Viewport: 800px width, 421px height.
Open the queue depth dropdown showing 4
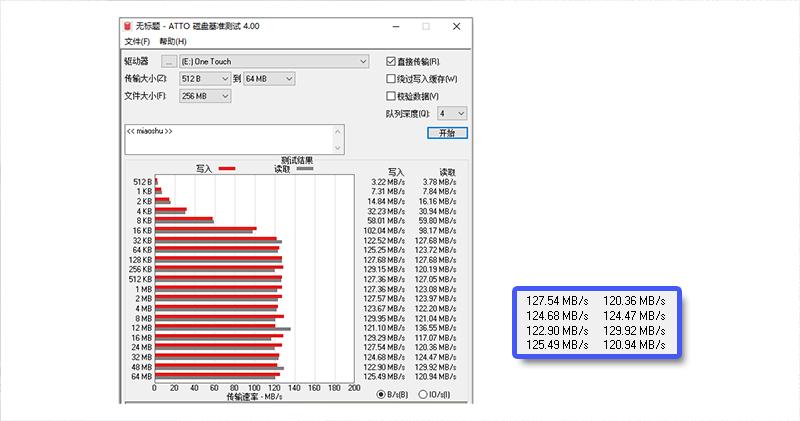point(452,113)
